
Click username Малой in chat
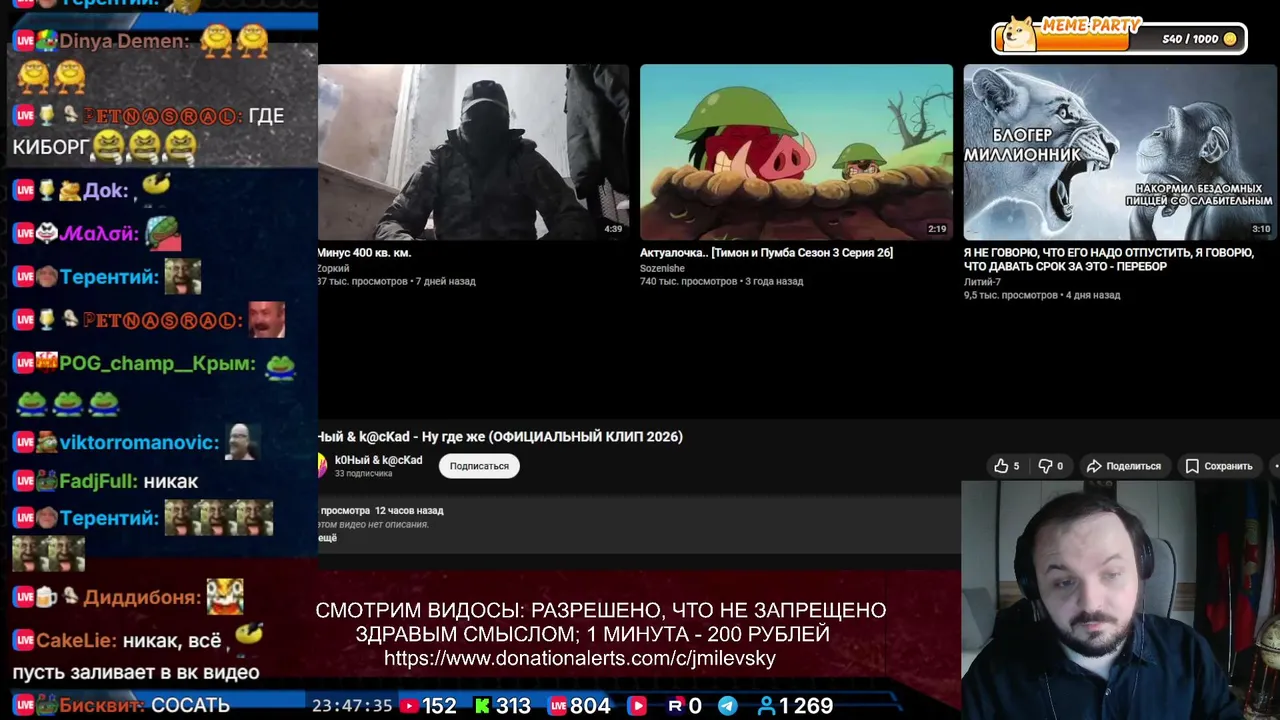coord(98,233)
